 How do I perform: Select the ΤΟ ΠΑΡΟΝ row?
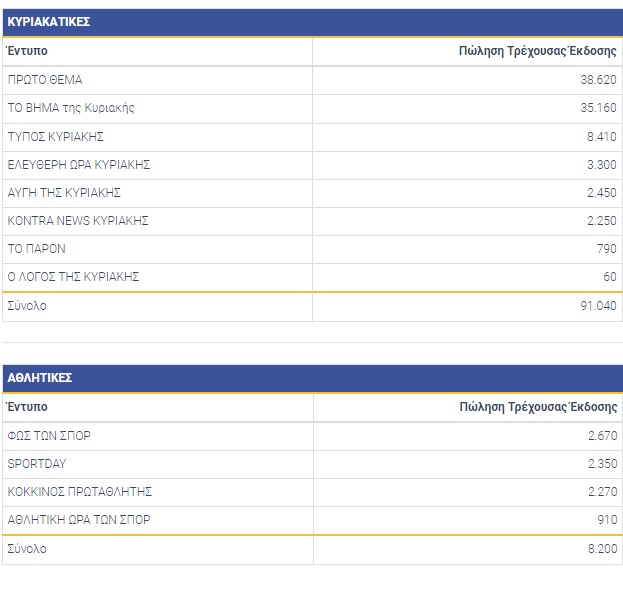pyautogui.click(x=37, y=248)
